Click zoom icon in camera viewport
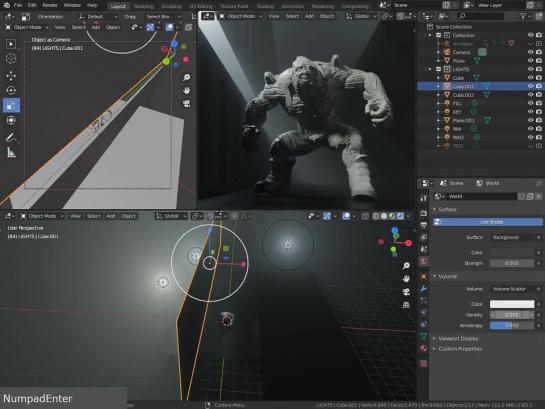The height and width of the screenshot is (409, 545). (187, 77)
